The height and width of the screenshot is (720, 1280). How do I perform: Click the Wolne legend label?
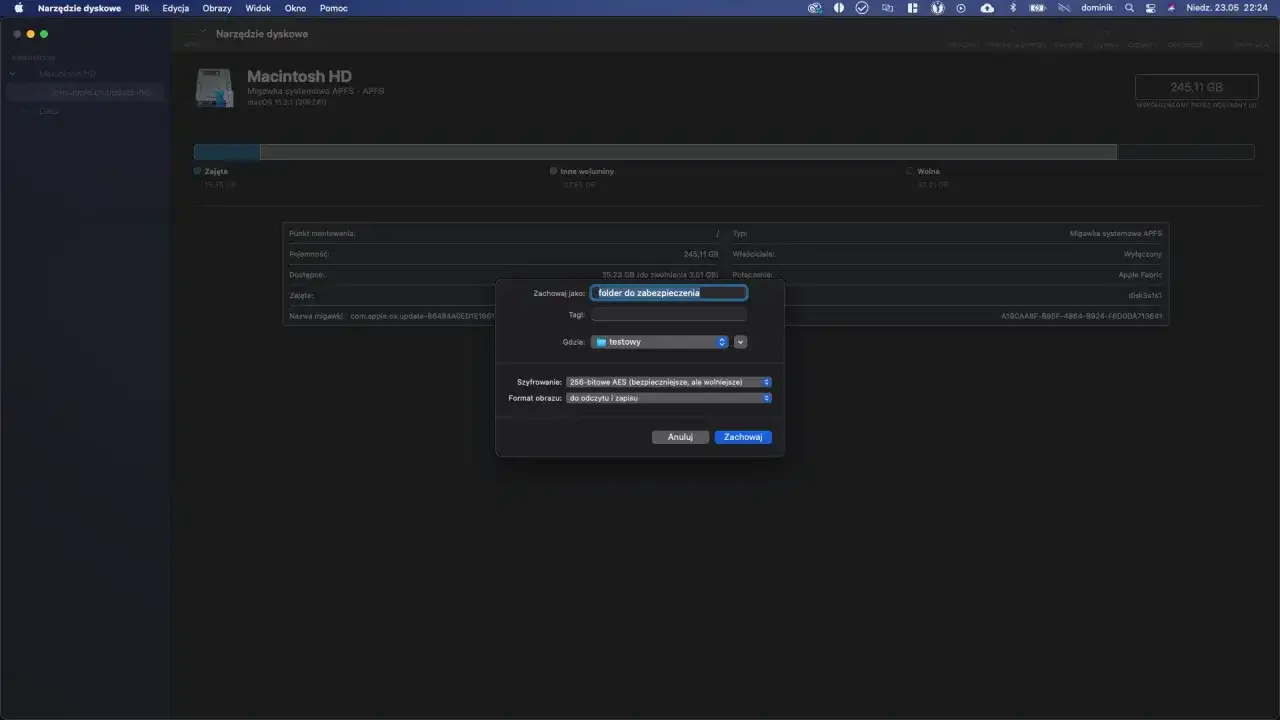point(928,171)
